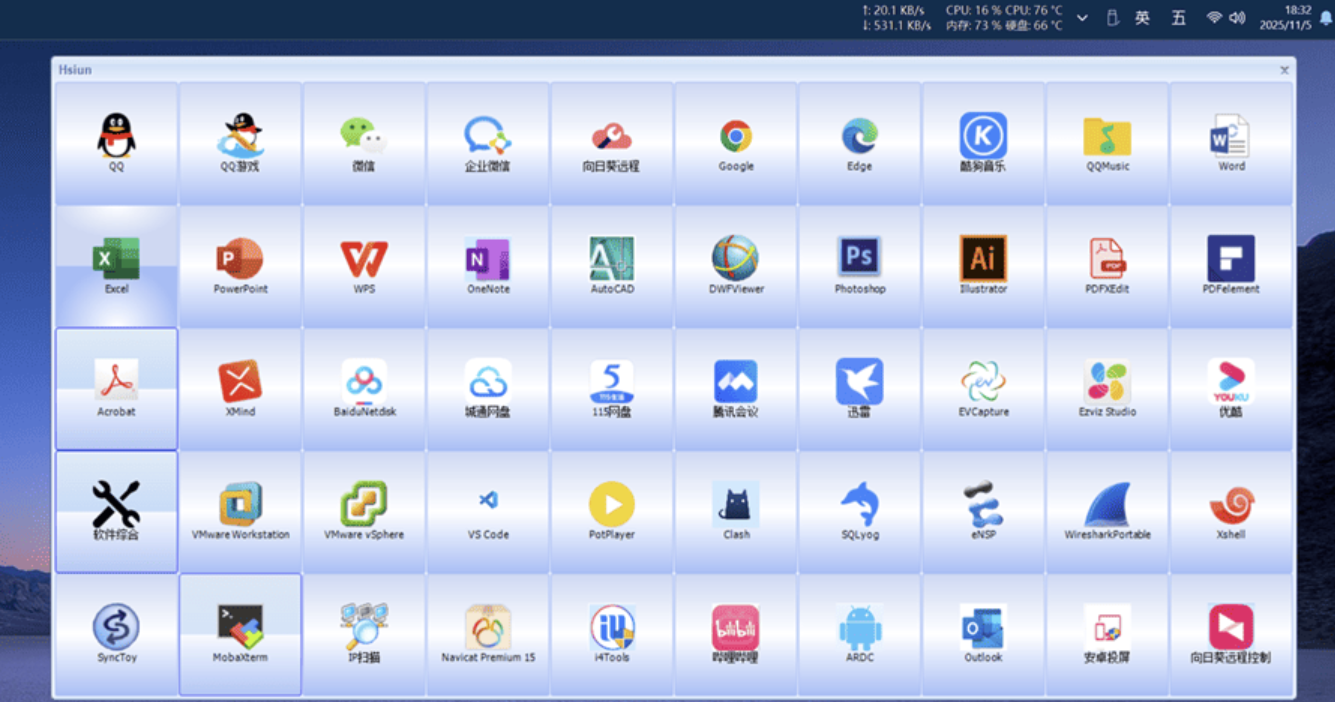1335x702 pixels.
Task: Expand hidden tray icons with the chevron
Action: (x=1081, y=17)
